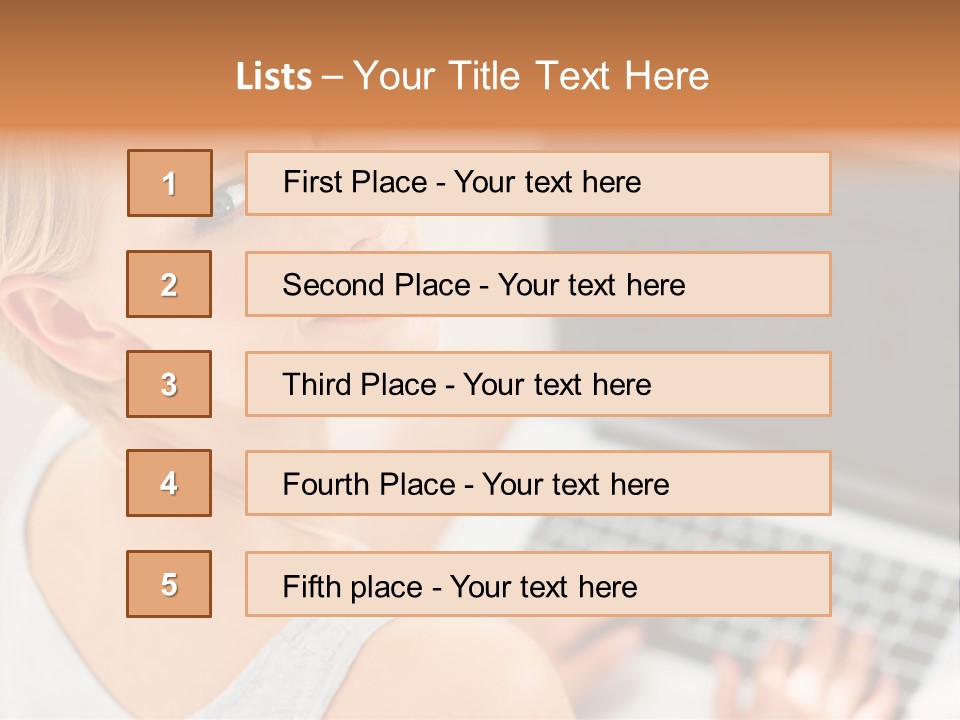Select the "Your Title Text Here" title text

(531, 76)
